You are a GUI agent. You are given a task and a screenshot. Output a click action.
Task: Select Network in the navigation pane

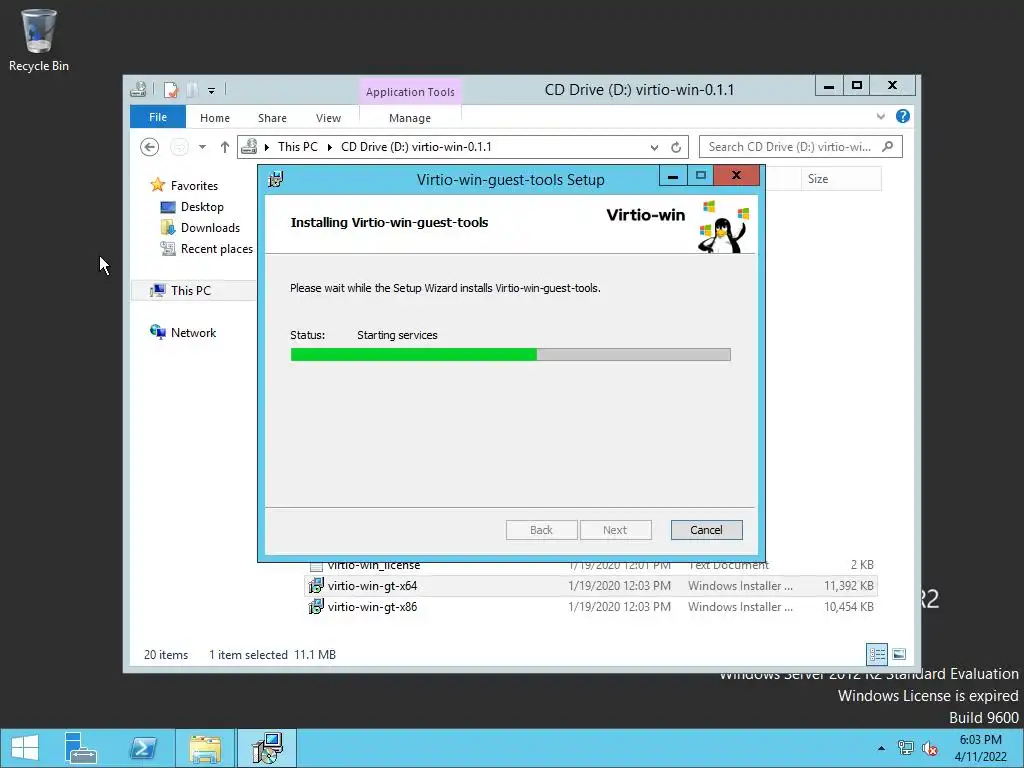(193, 332)
